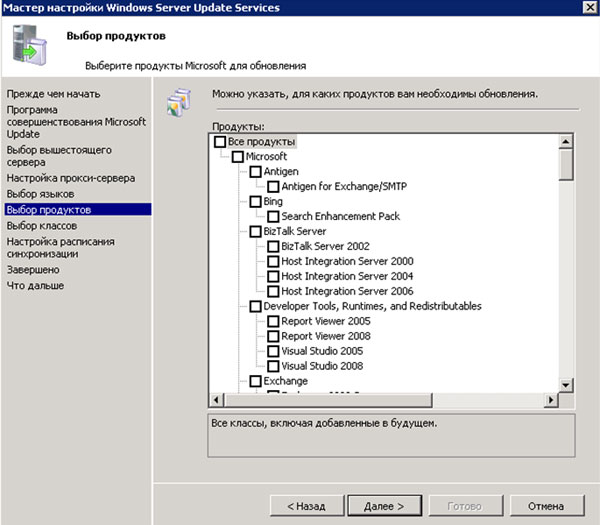Screen dimensions: 600x525
Task: Check Developer Tools, Runtimes, and Redistributables box
Action: 255,306
